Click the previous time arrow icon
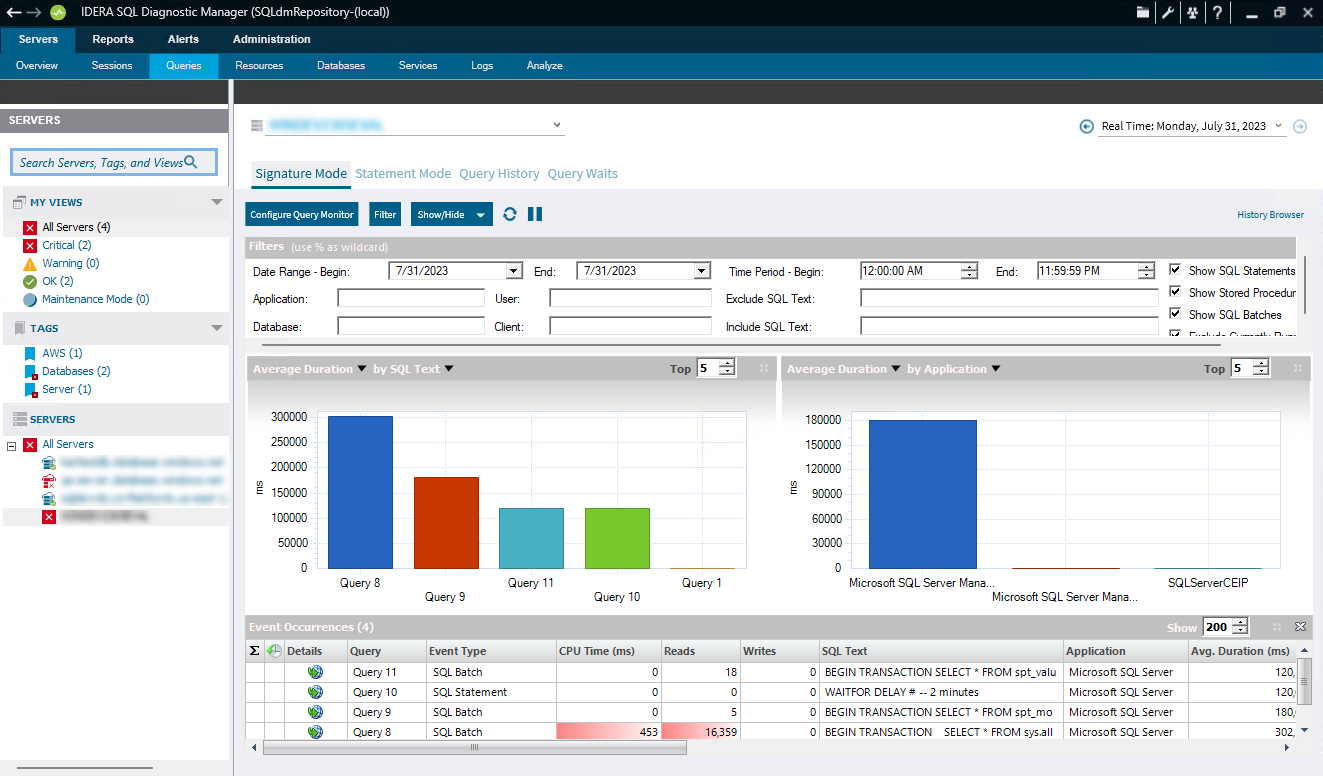This screenshot has width=1323, height=776. coord(1086,126)
